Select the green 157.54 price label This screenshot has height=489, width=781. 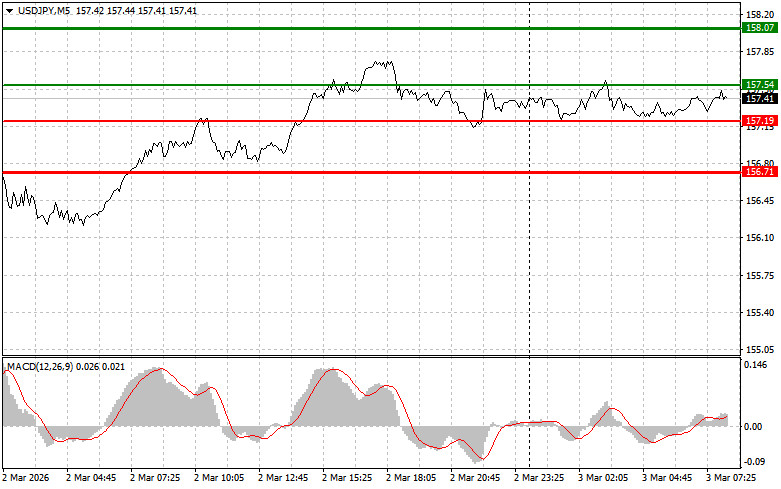click(x=759, y=85)
